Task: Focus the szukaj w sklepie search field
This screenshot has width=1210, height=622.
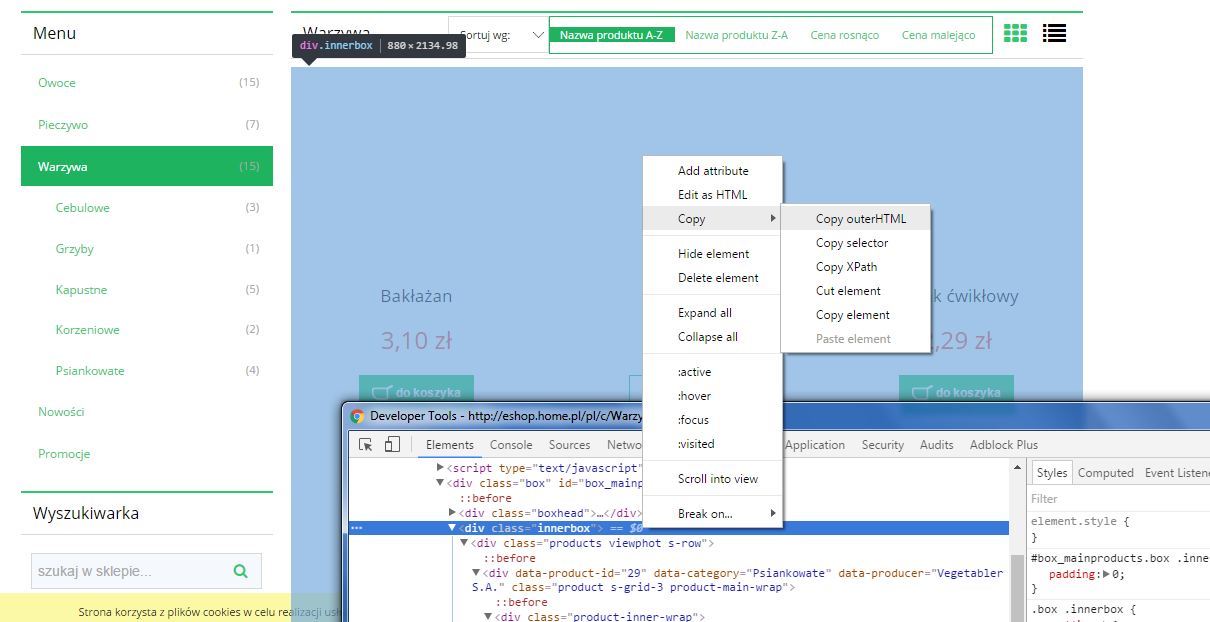Action: coord(128,572)
